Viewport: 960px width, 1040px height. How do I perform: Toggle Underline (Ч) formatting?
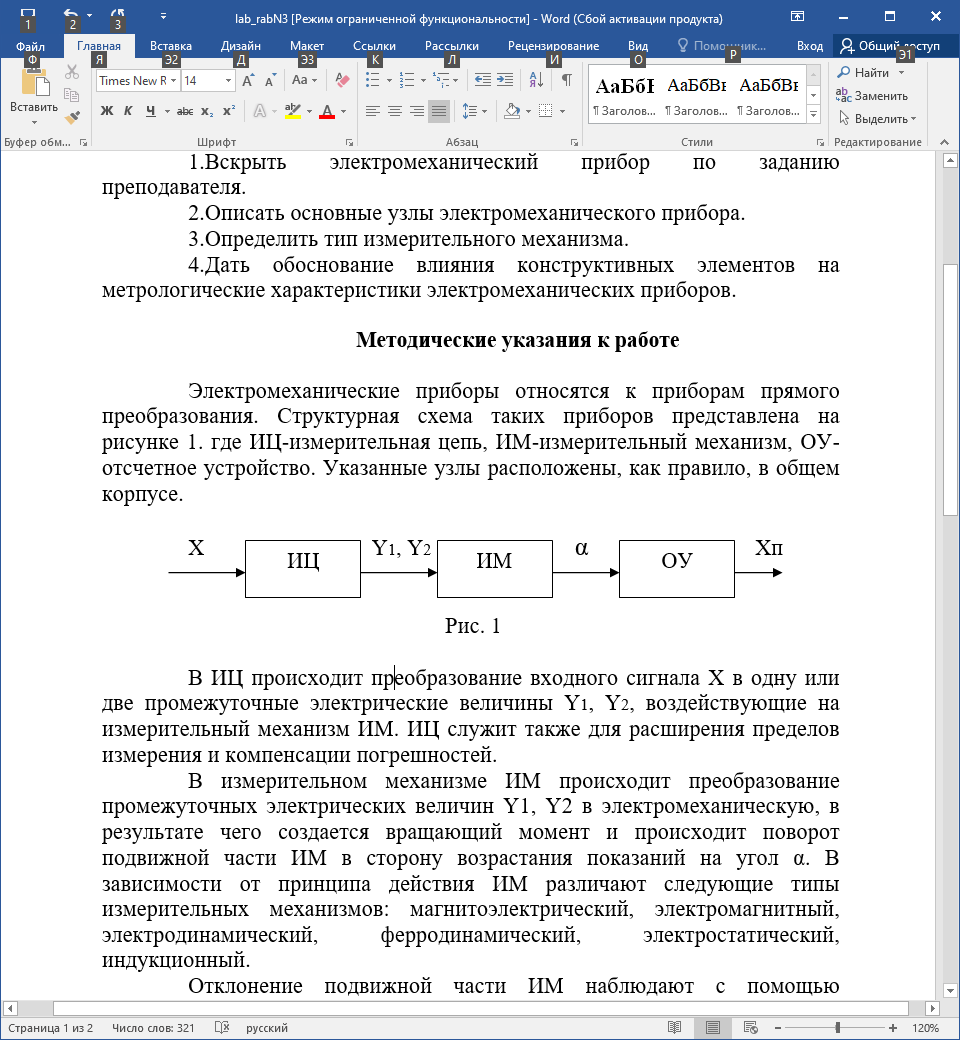pos(151,111)
